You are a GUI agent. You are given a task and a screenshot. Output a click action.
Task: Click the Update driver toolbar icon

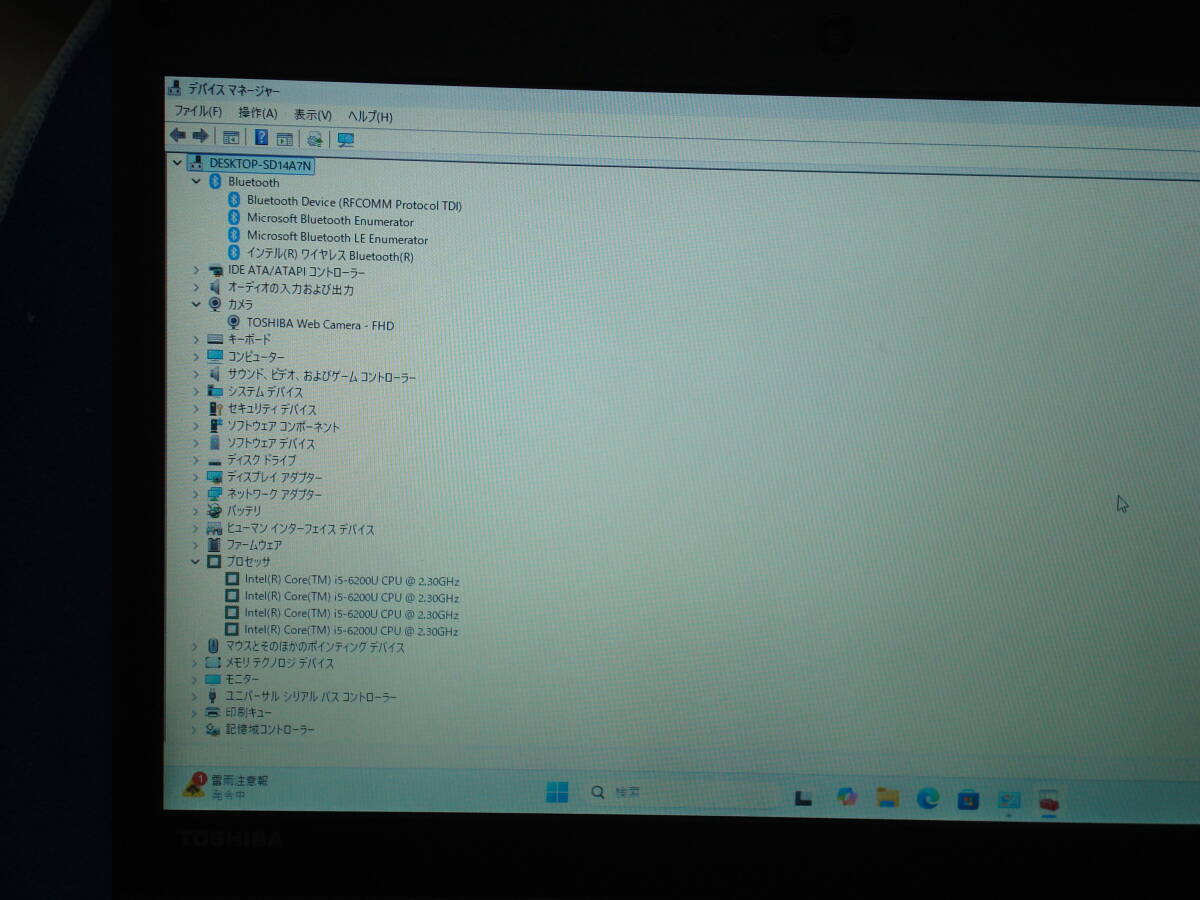(315, 139)
